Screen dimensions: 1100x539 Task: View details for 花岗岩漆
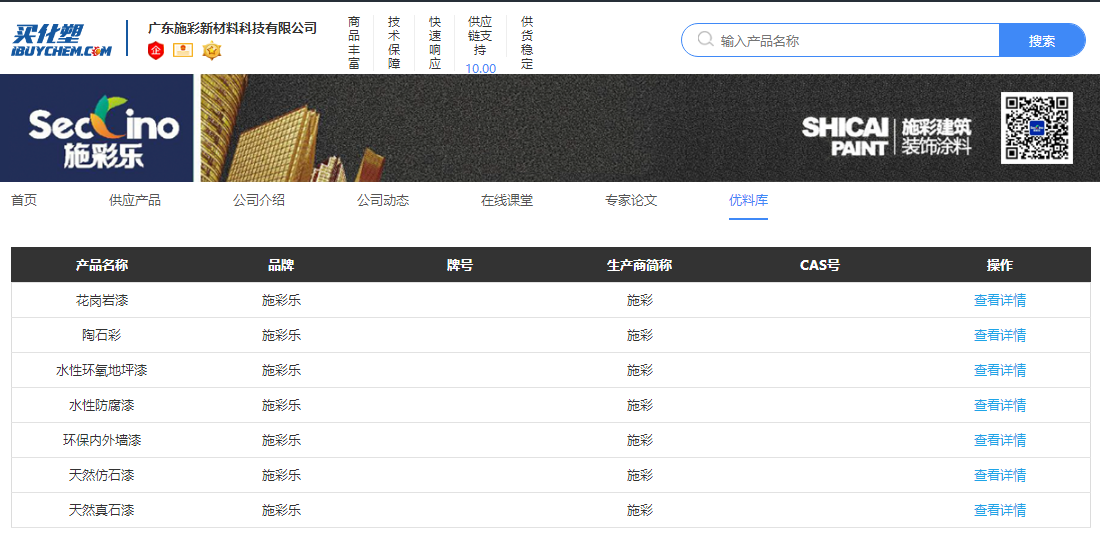point(1000,300)
